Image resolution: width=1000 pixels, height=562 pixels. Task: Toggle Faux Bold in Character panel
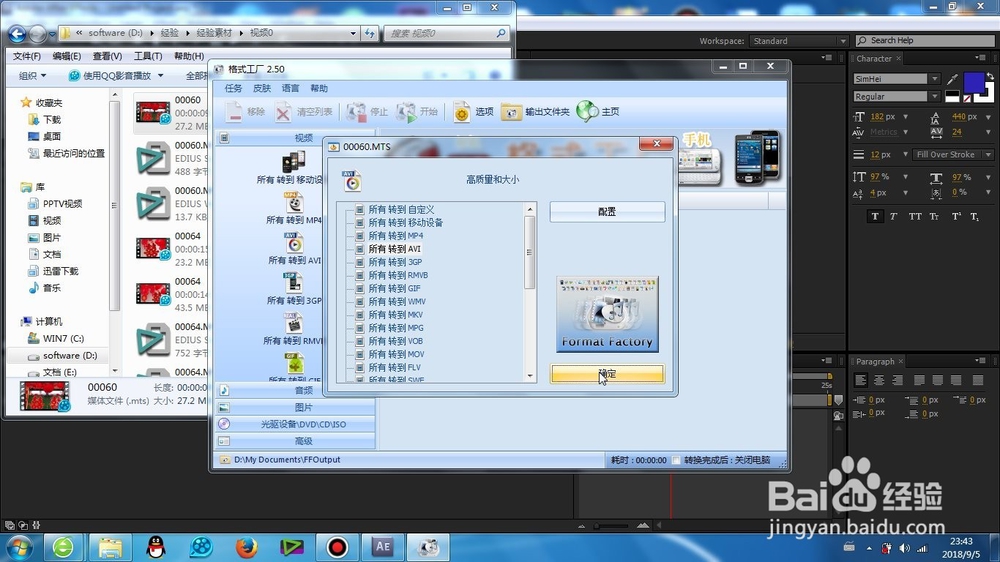coord(875,216)
